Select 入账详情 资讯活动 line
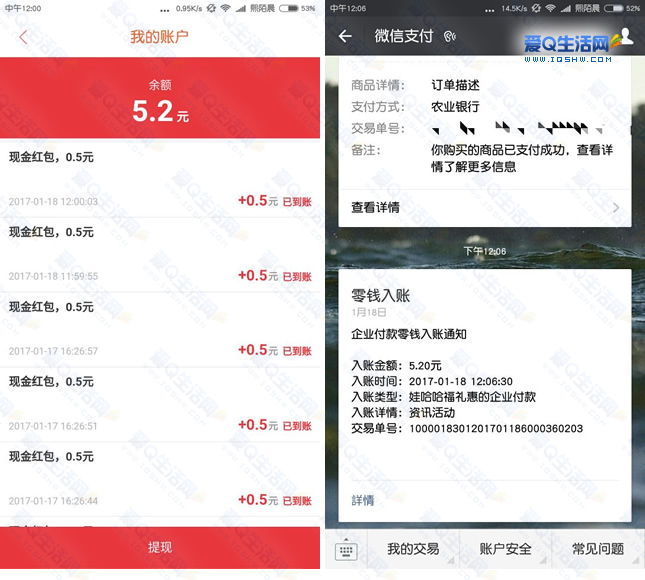This screenshot has width=645, height=580. (x=403, y=413)
